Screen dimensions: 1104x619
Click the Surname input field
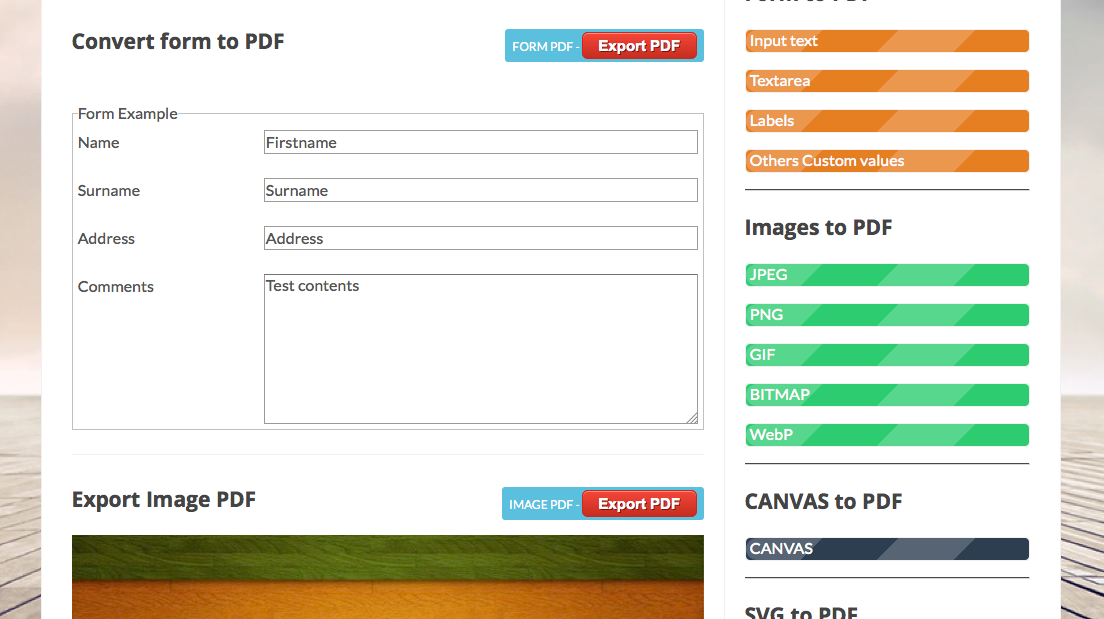point(480,189)
